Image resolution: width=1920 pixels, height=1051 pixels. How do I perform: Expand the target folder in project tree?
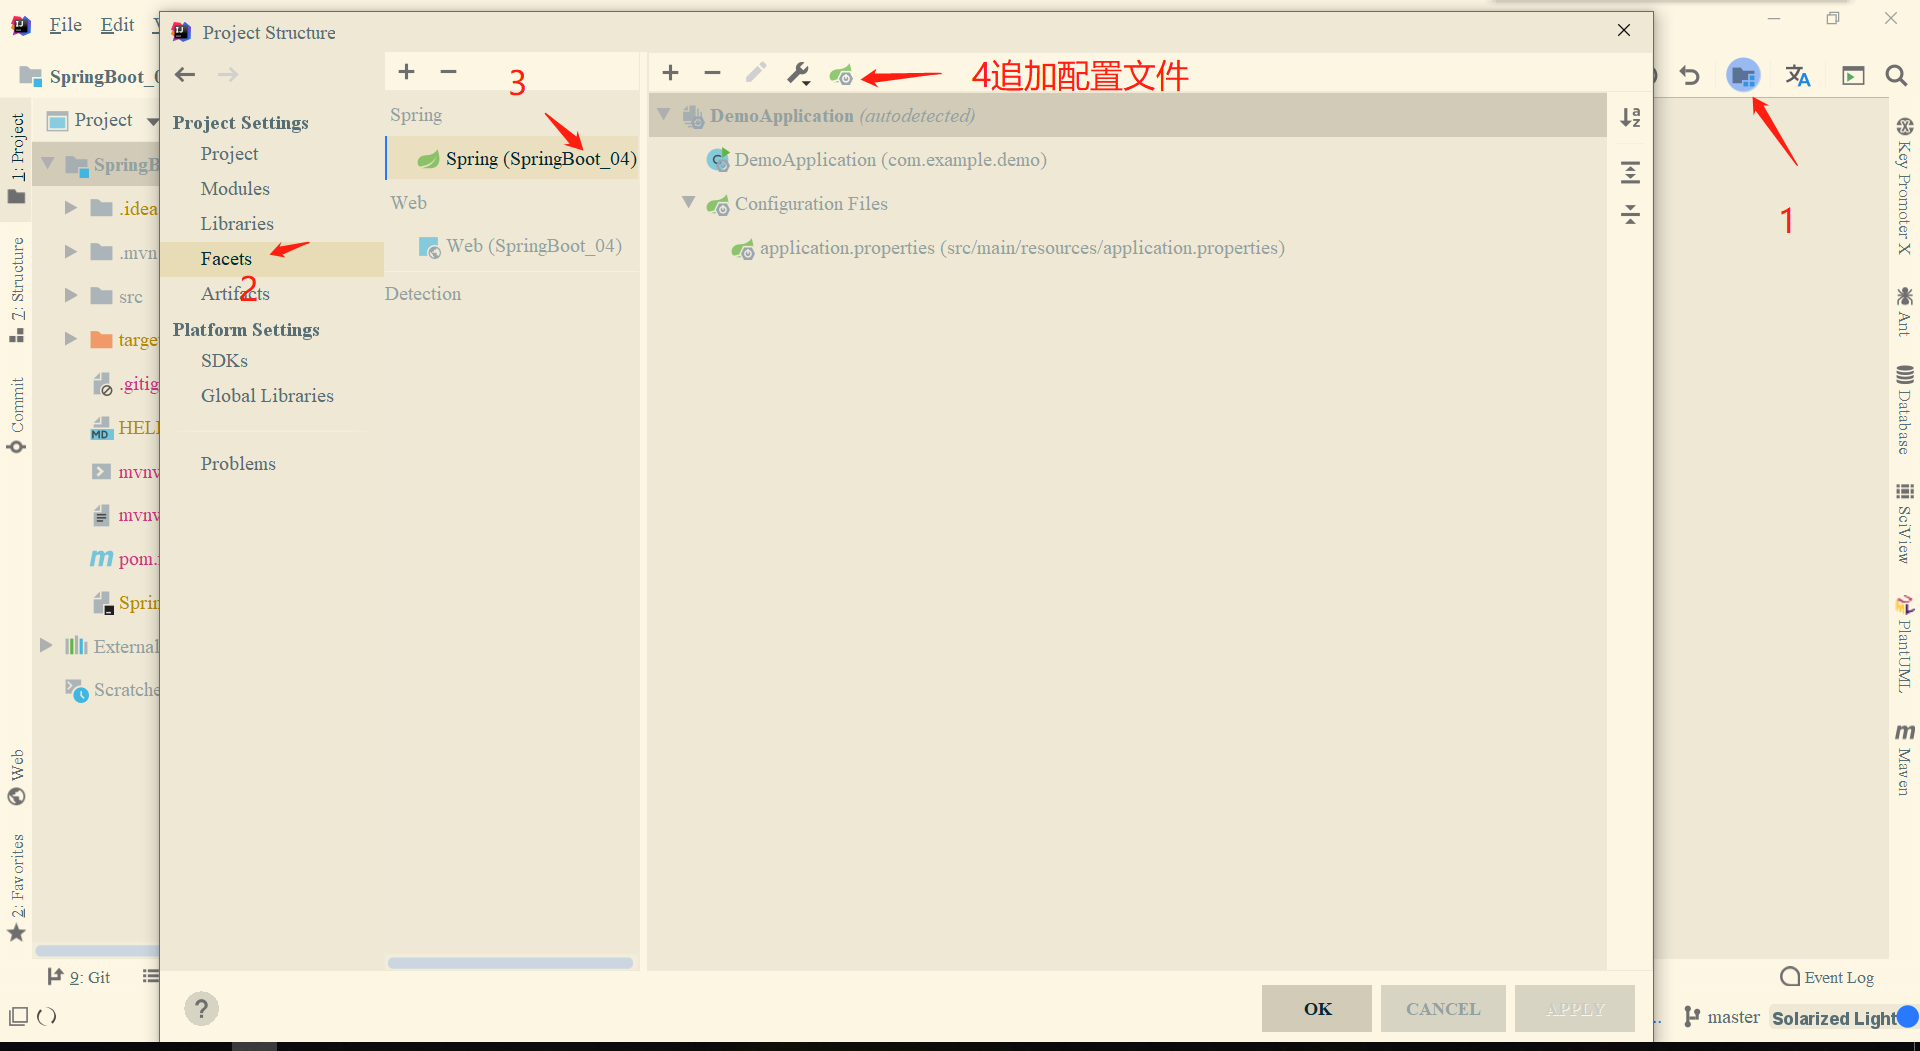[71, 339]
